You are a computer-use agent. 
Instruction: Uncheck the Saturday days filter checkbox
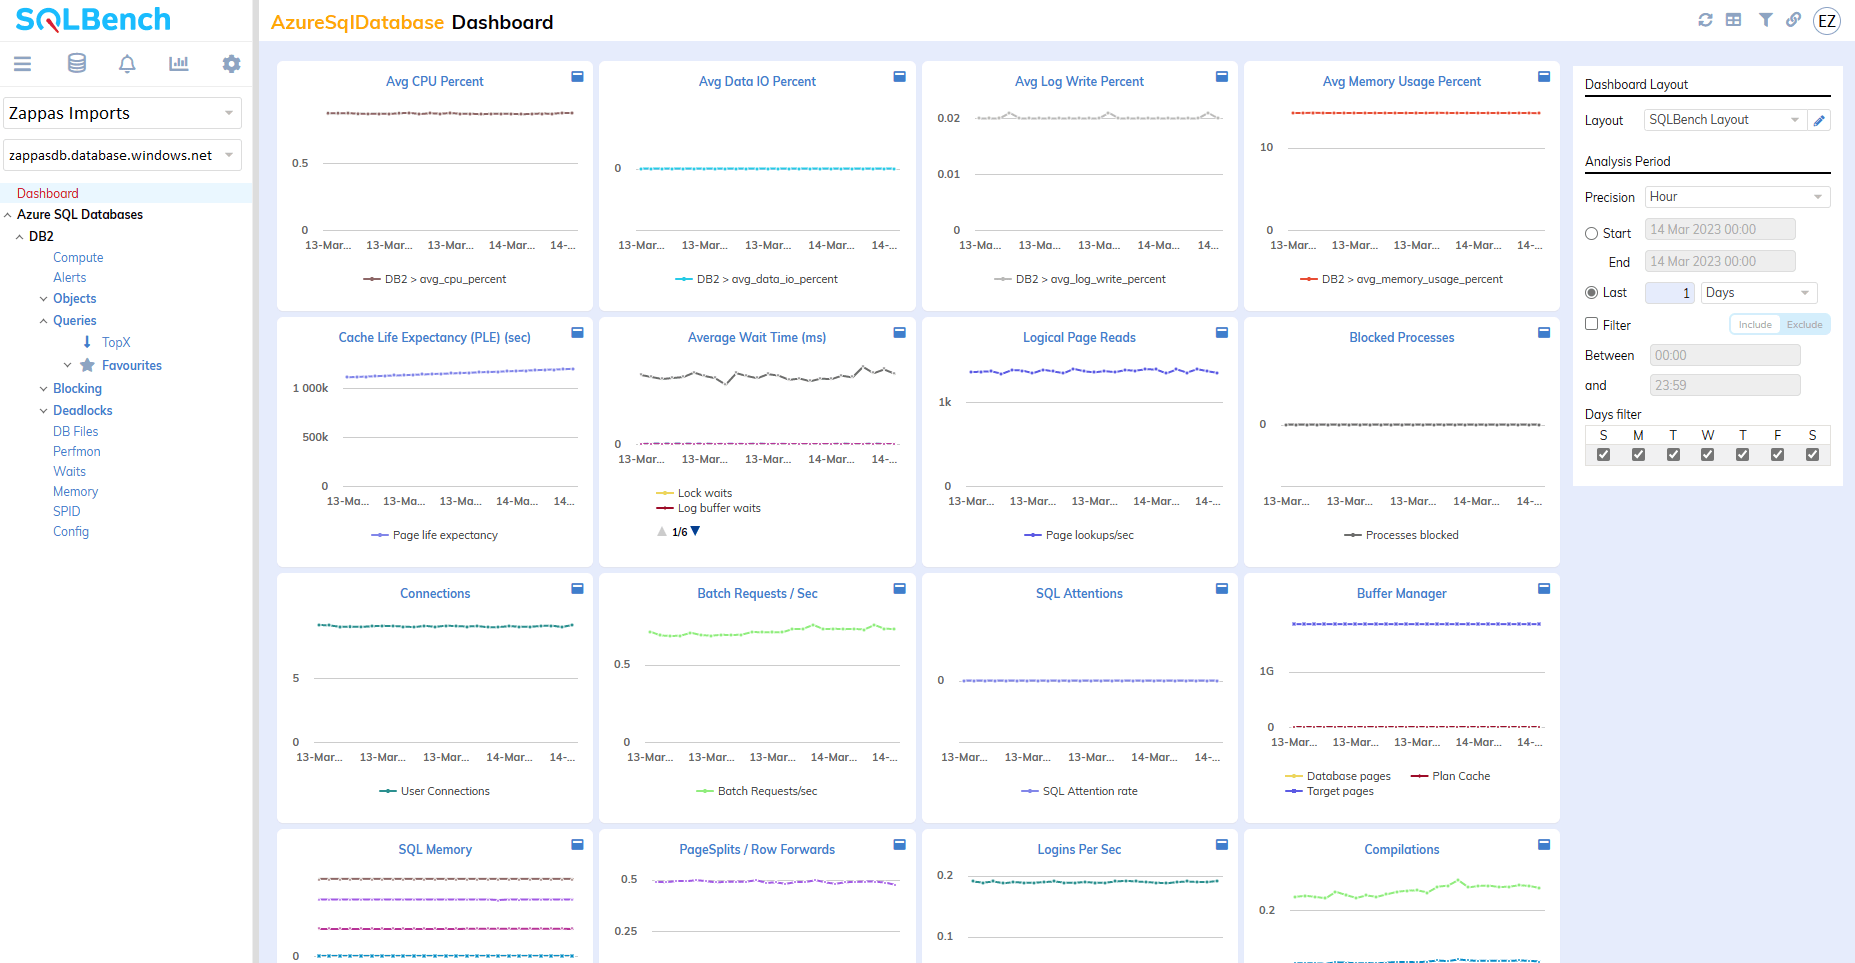1812,455
